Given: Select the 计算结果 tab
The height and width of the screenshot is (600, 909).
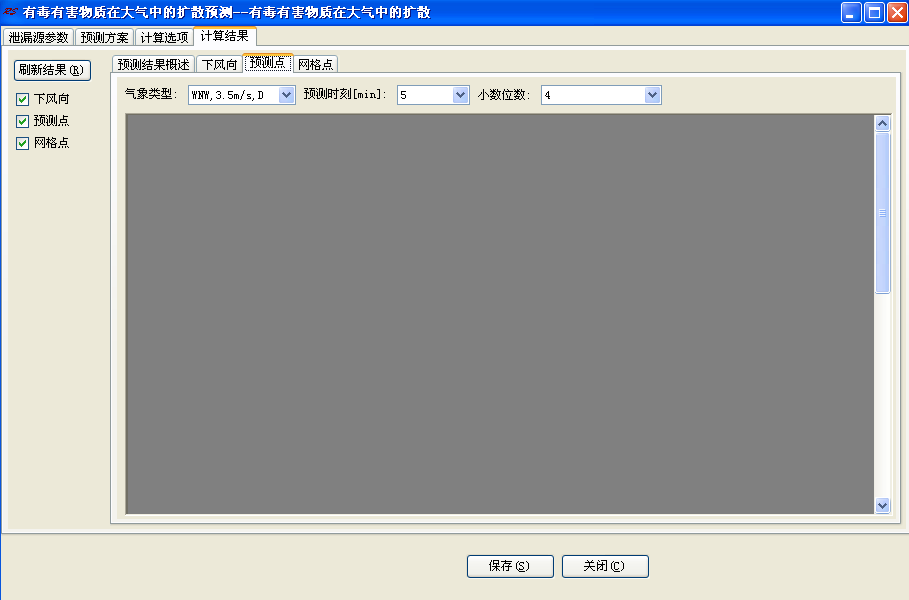Looking at the screenshot, I should coord(224,36).
